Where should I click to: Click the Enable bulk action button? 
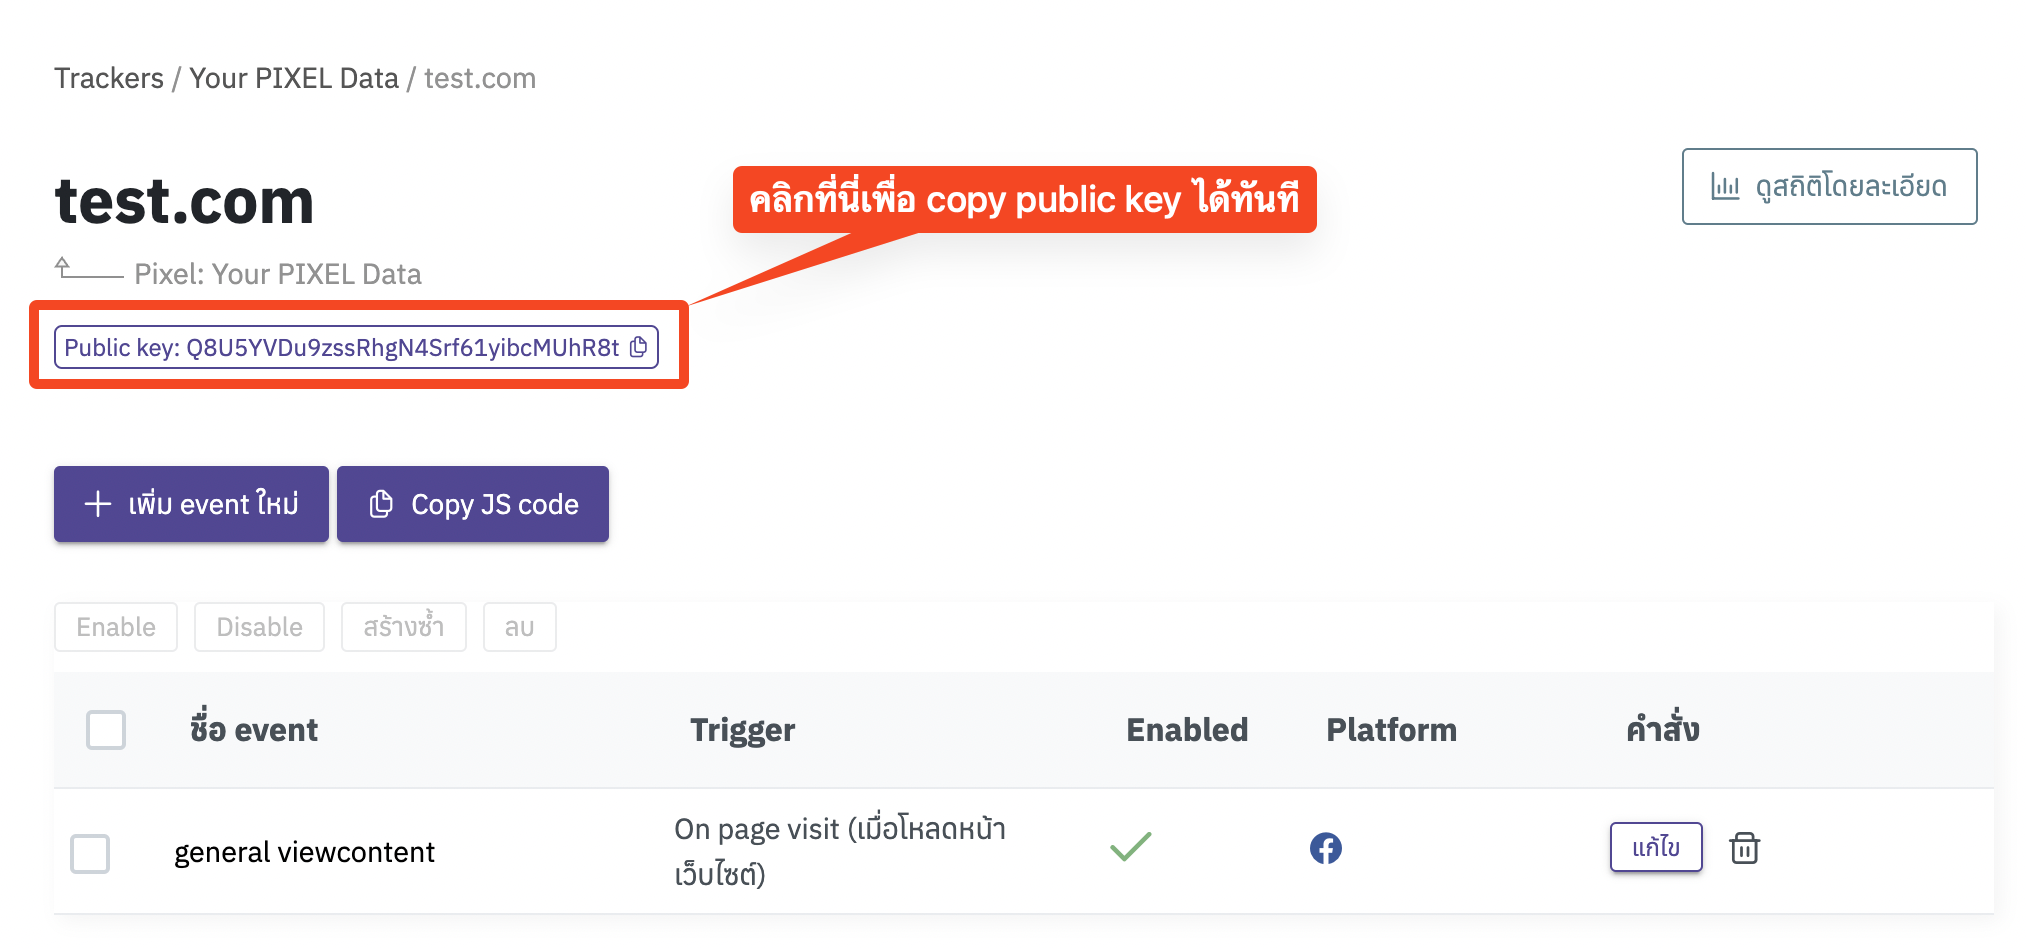(115, 627)
